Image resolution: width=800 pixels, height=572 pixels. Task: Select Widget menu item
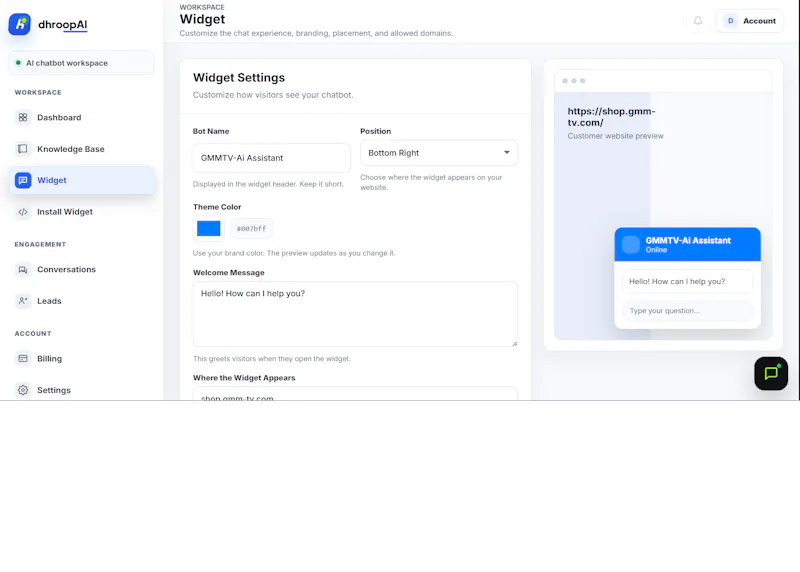pos(81,180)
